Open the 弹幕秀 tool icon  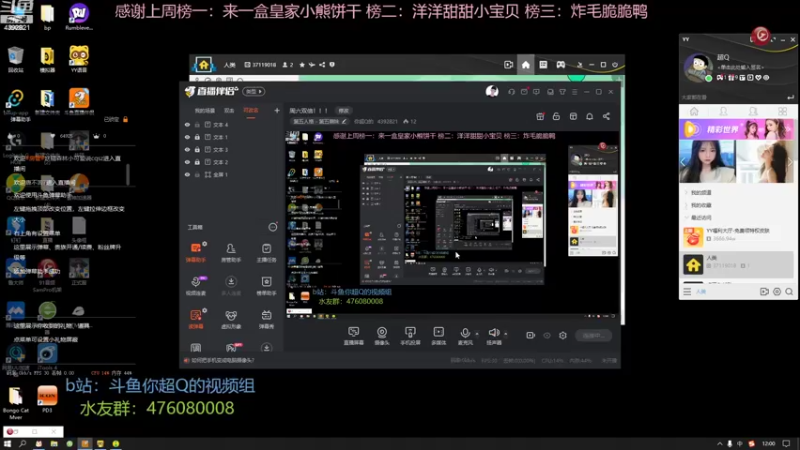(x=266, y=319)
